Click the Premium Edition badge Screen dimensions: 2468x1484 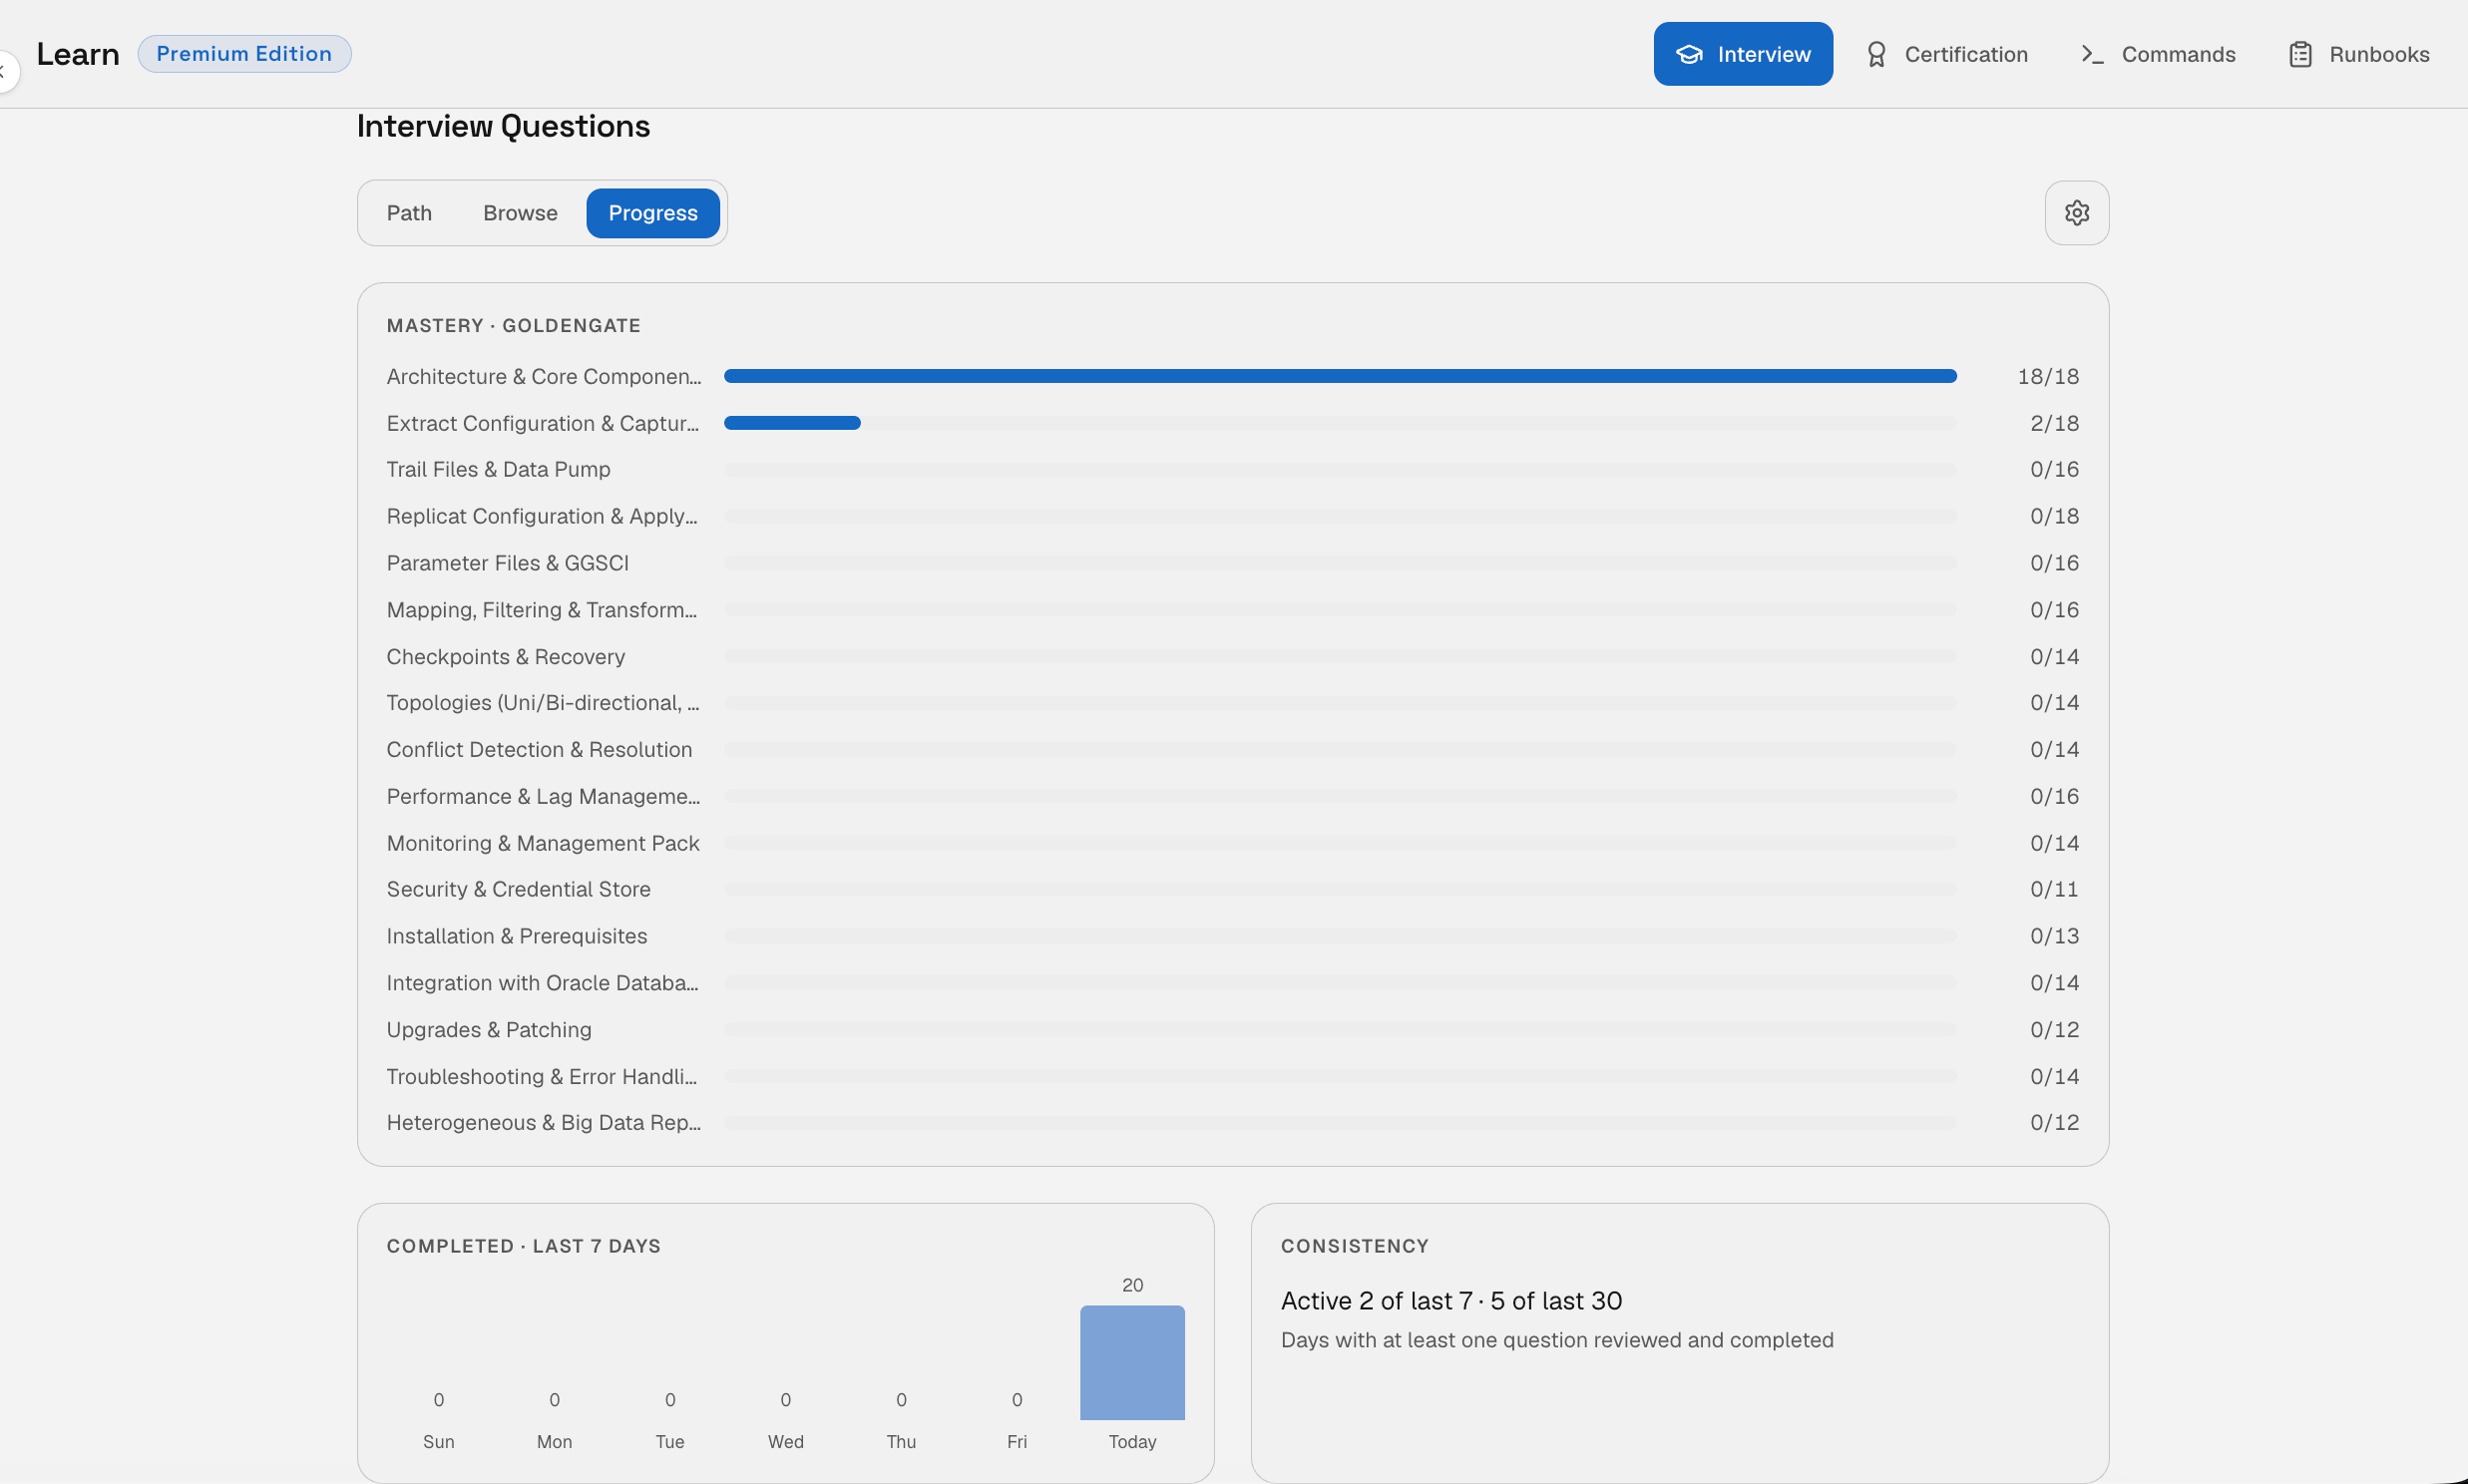click(244, 54)
